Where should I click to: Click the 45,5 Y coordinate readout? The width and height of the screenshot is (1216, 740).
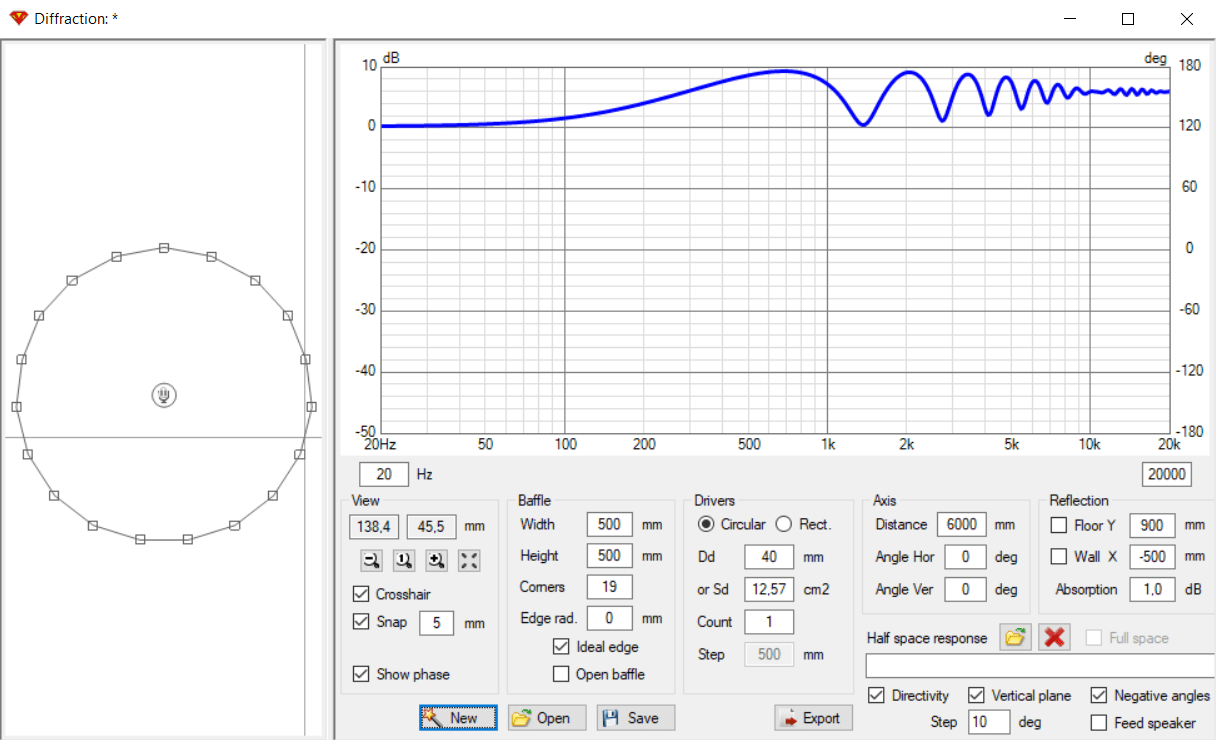(432, 525)
